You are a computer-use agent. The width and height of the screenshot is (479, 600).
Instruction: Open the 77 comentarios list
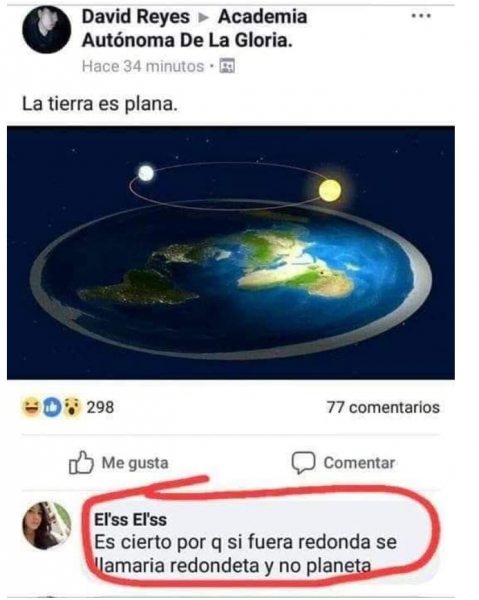click(x=383, y=408)
